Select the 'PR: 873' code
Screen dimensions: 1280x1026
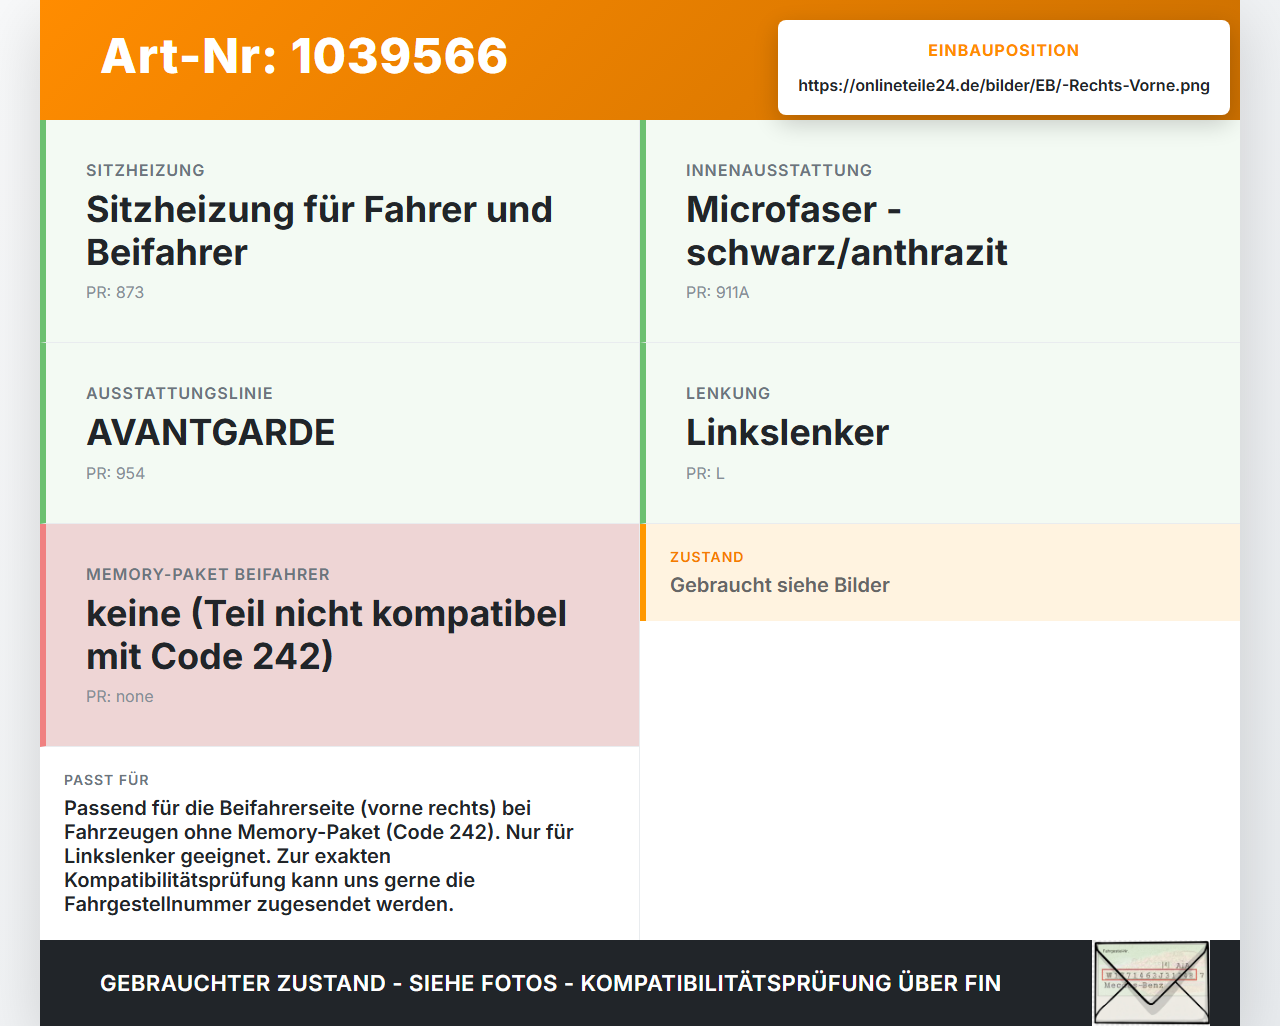[115, 292]
